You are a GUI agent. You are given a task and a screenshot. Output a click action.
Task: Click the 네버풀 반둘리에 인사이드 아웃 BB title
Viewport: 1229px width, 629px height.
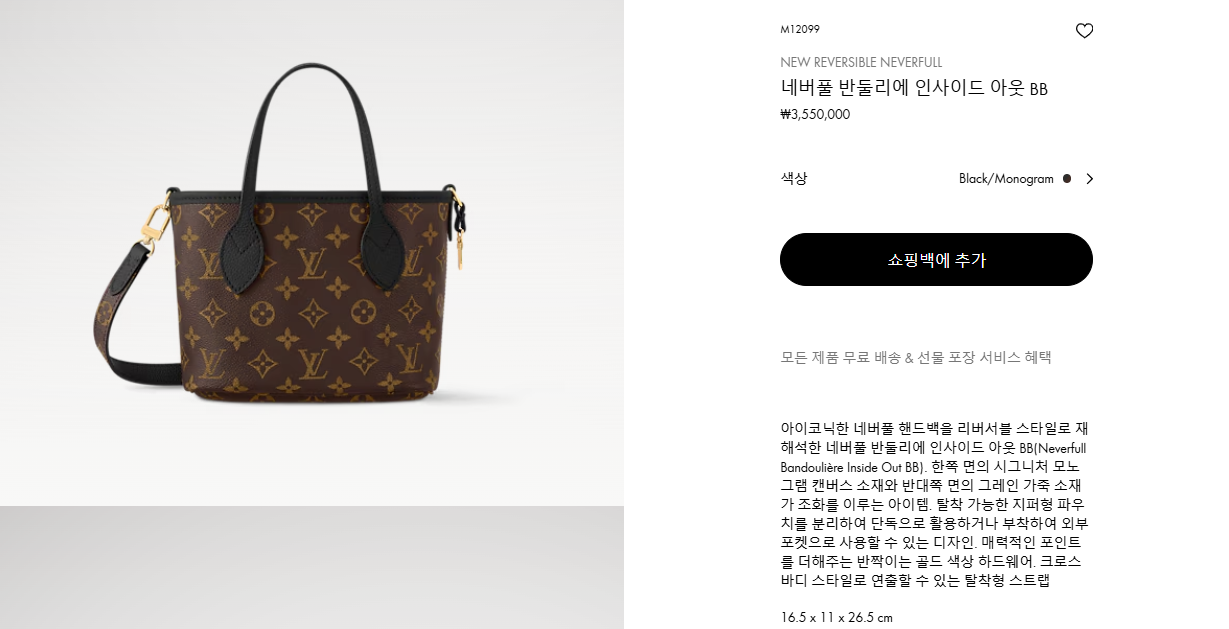click(914, 88)
